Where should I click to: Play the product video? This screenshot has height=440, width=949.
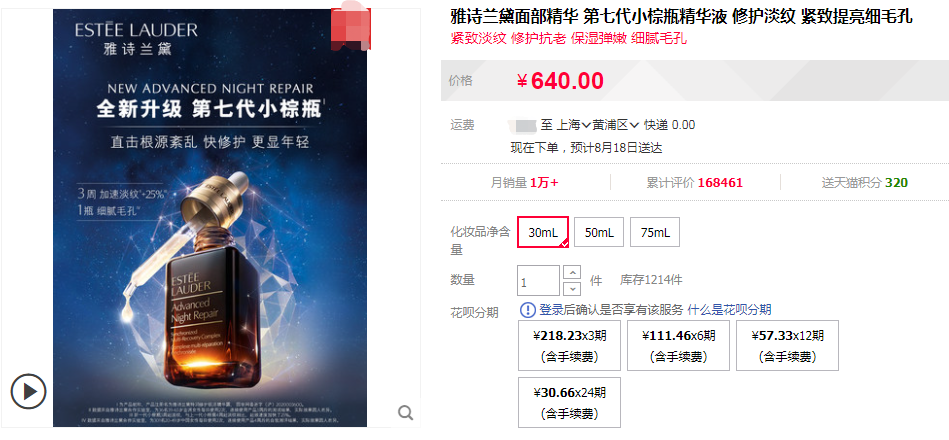(28, 391)
